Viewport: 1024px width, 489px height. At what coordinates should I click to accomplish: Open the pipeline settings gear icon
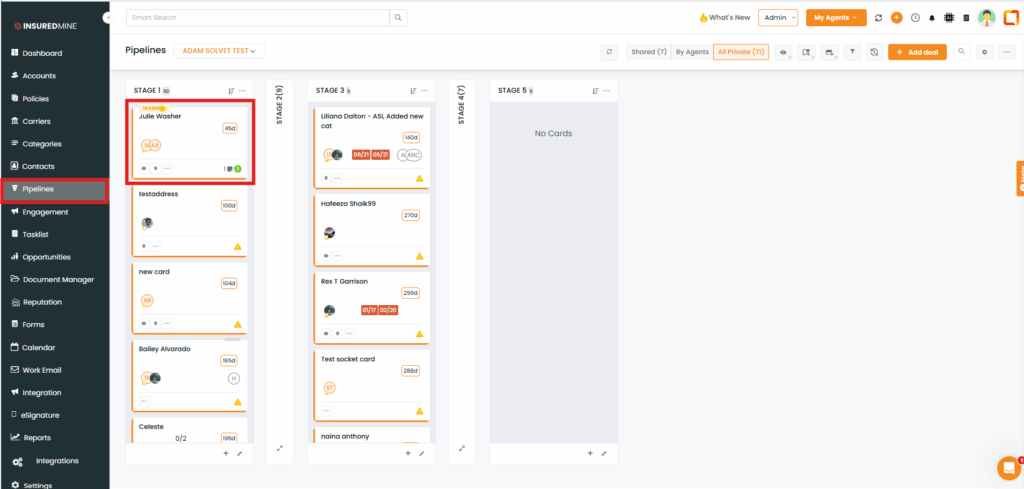[984, 52]
